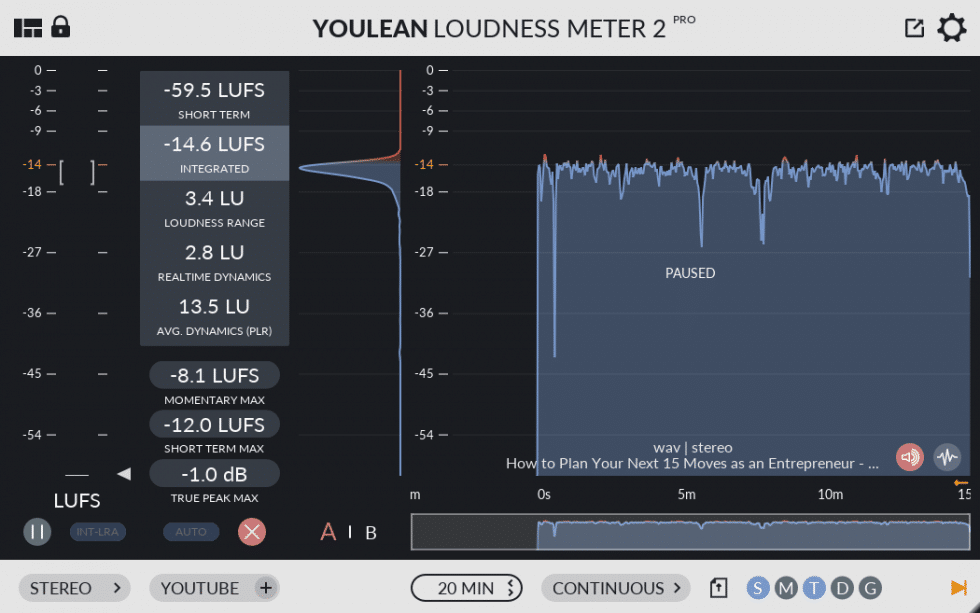
Task: Enable the INT-LRA toggle
Action: 97,532
